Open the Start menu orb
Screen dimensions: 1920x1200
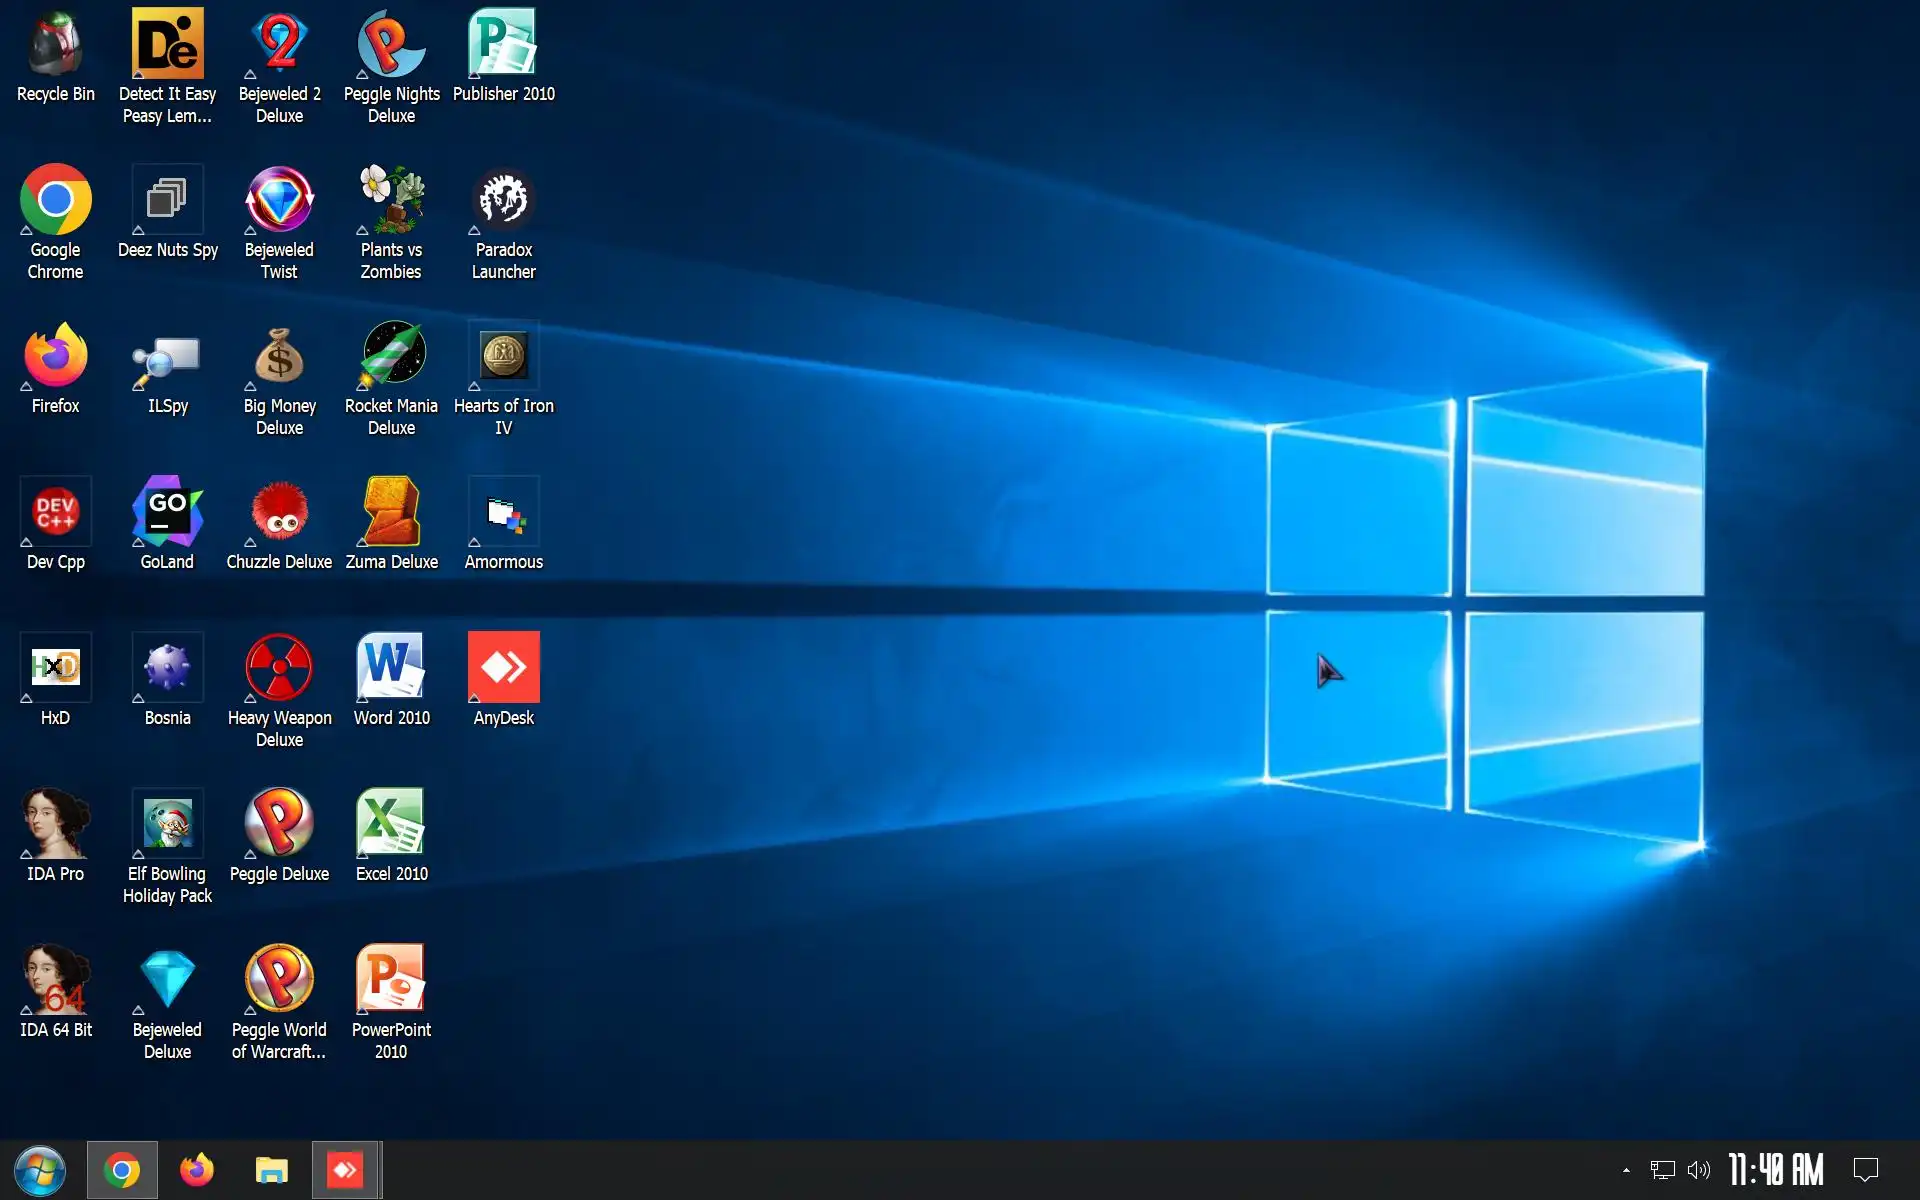40,1170
